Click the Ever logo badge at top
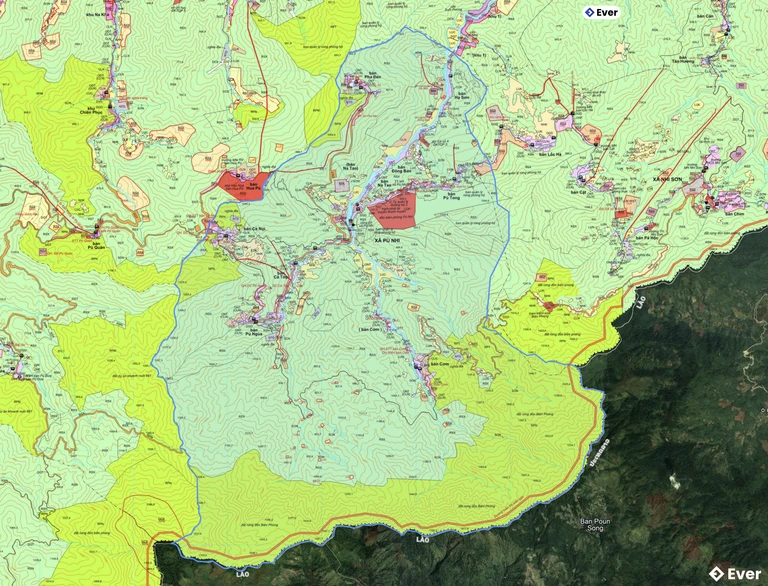Screen dimensions: 768x586 tap(601, 13)
